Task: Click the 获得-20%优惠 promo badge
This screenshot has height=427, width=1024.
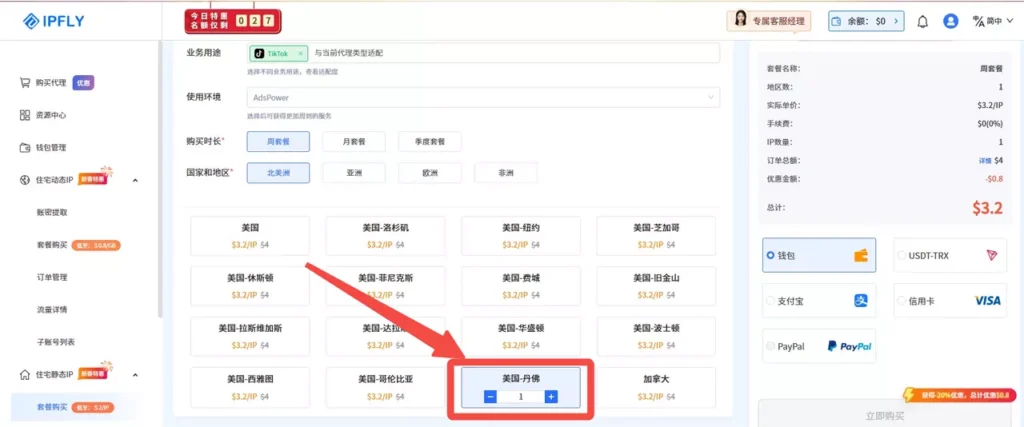Action: pos(959,394)
